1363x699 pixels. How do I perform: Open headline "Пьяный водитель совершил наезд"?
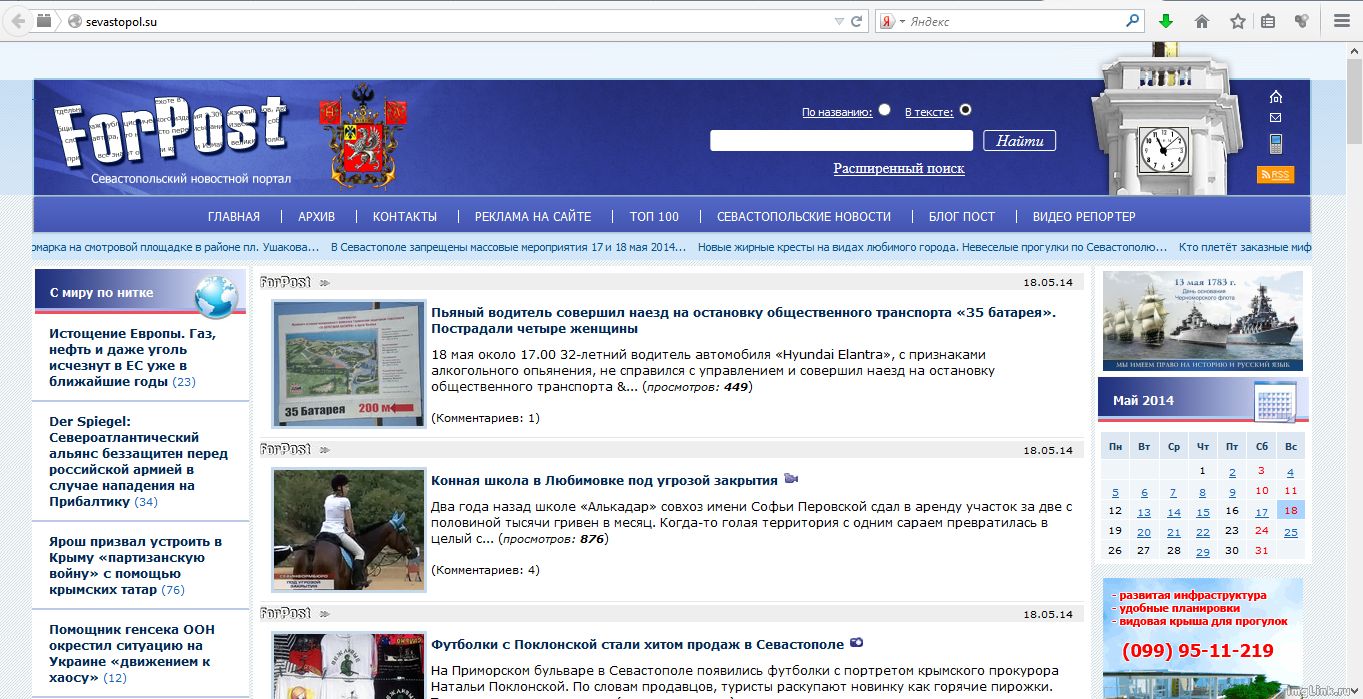click(743, 320)
